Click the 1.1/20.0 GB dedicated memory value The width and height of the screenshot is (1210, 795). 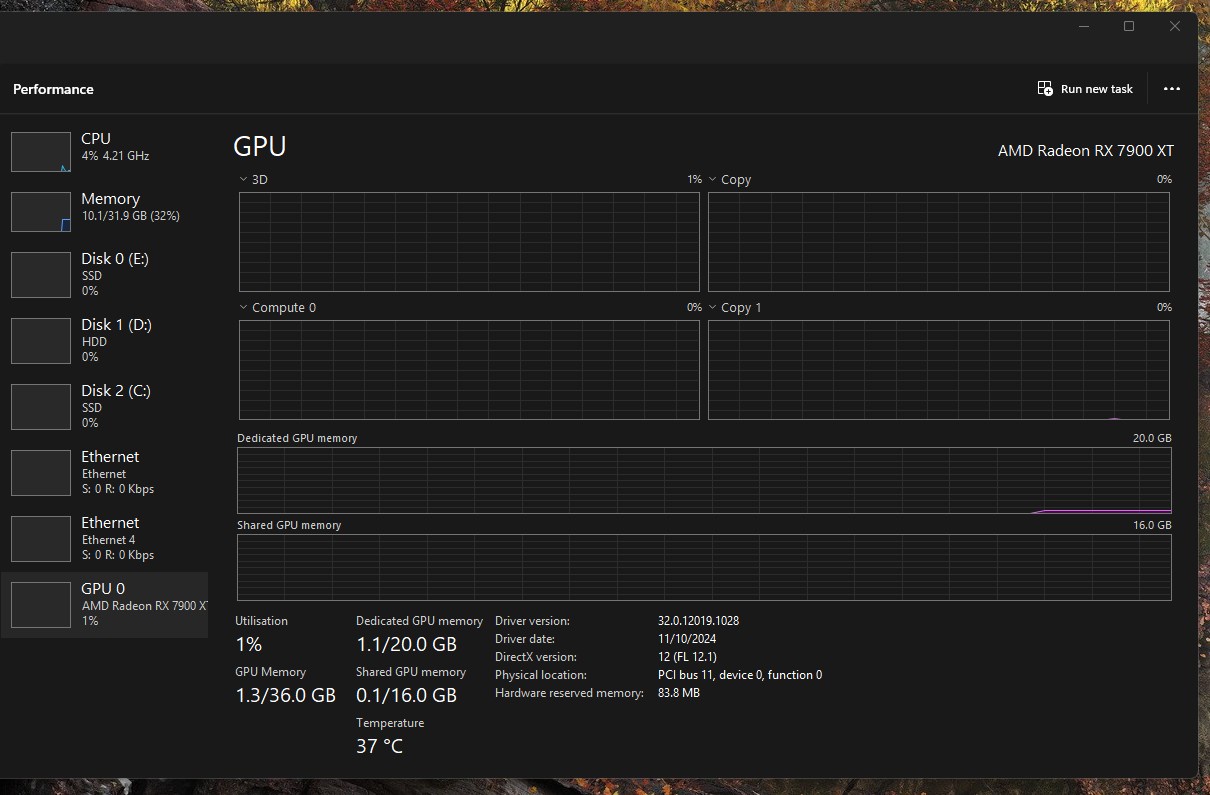(406, 645)
